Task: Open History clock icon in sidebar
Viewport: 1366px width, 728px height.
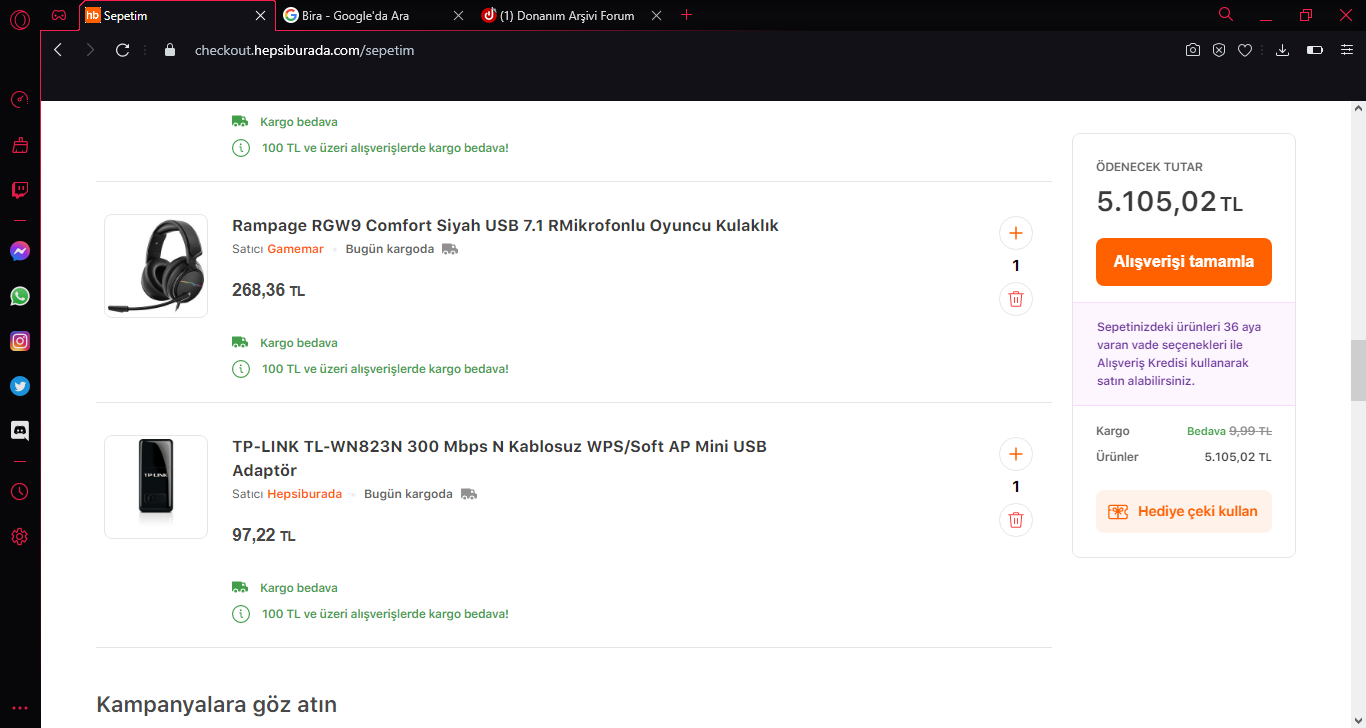Action: tap(19, 492)
